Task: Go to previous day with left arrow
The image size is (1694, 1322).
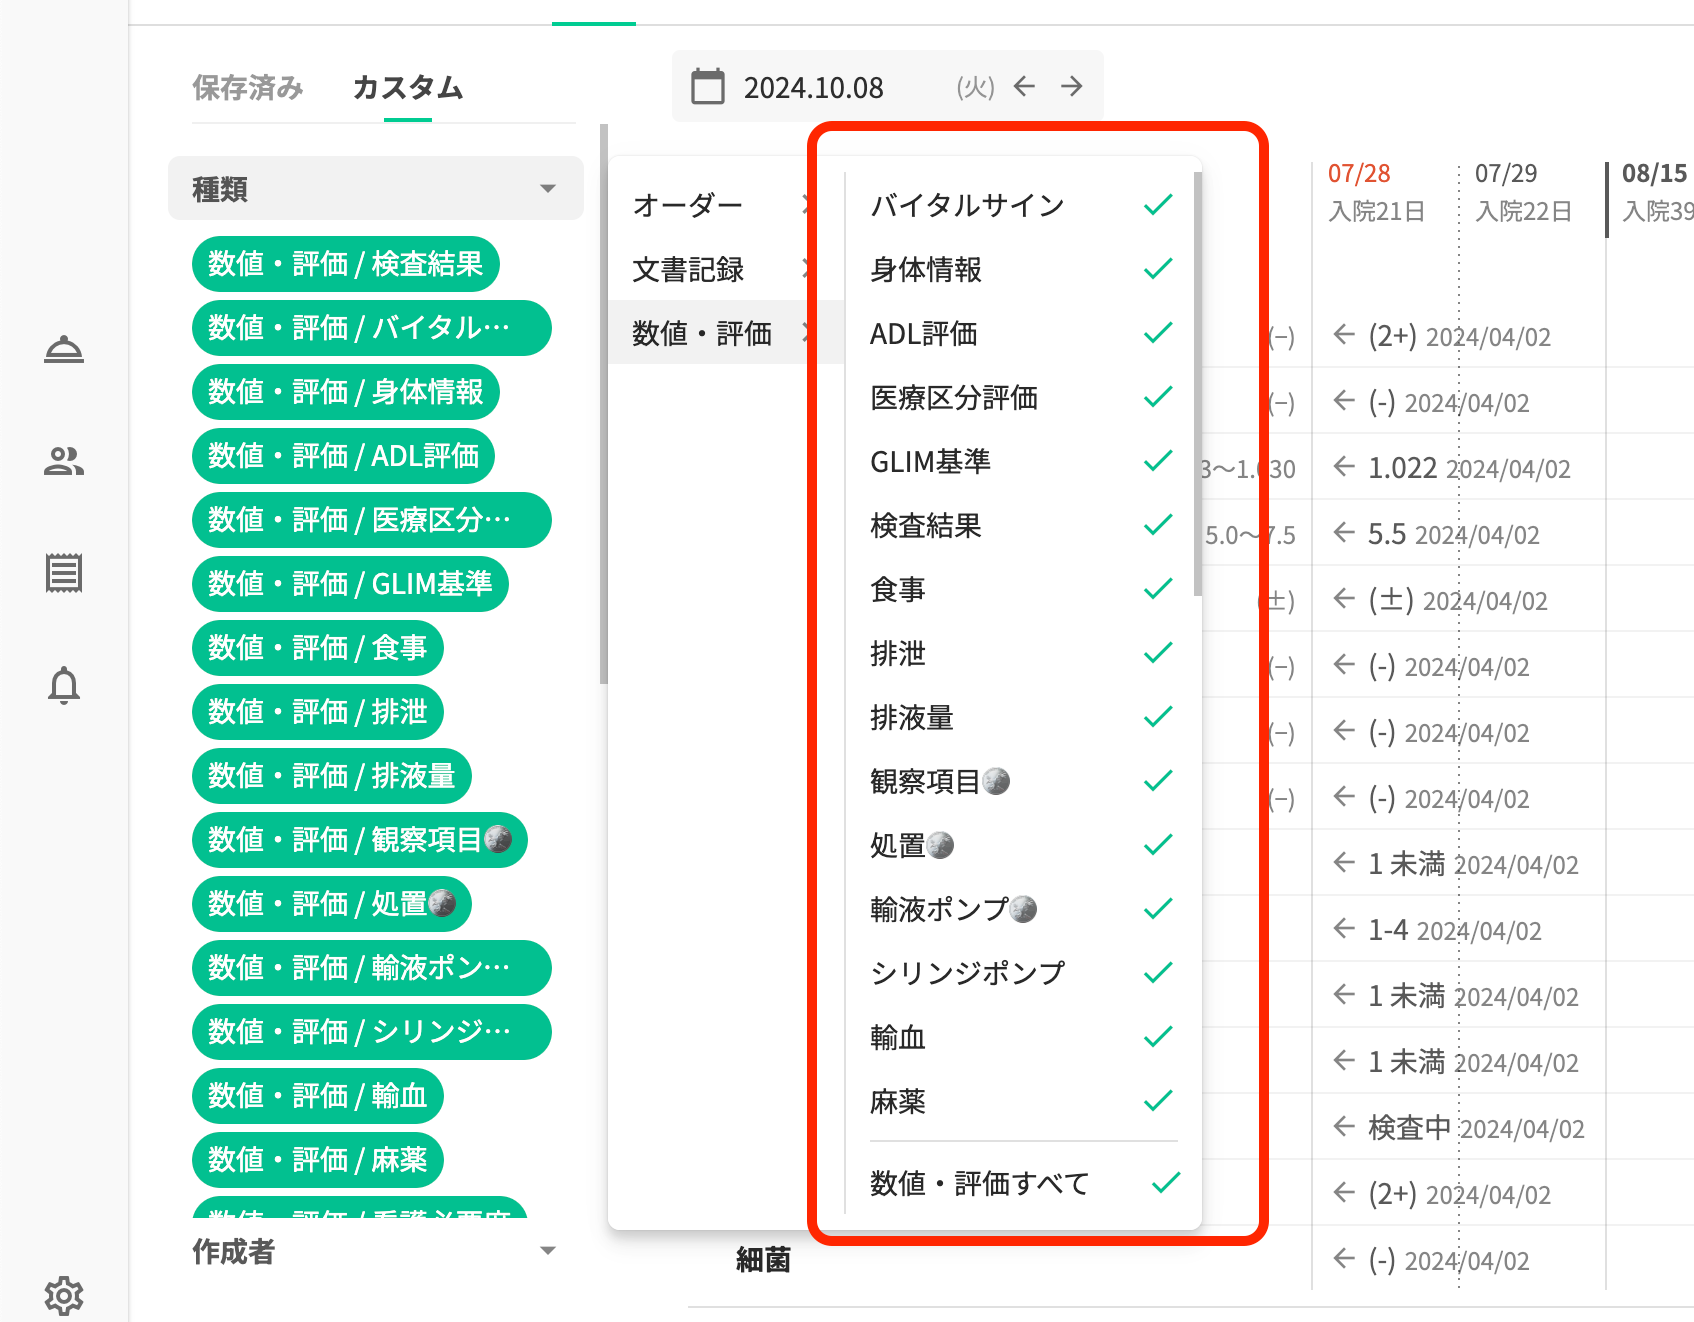Action: click(1024, 87)
